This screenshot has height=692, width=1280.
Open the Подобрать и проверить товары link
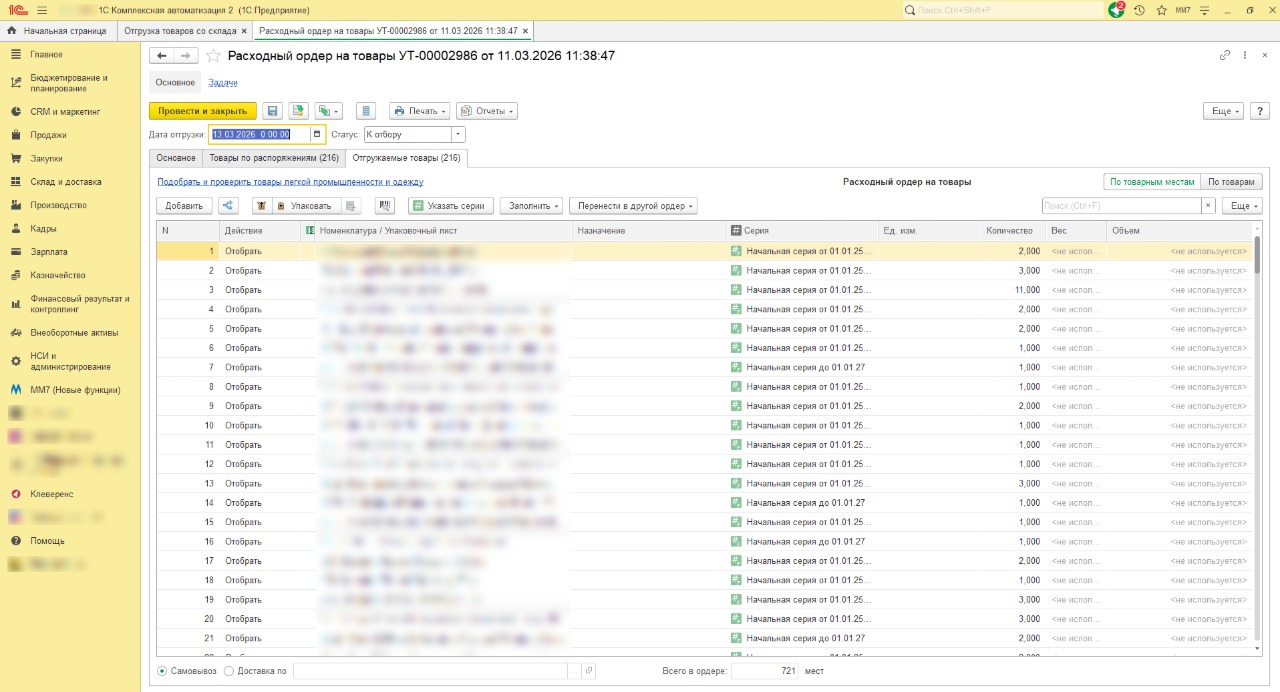290,182
